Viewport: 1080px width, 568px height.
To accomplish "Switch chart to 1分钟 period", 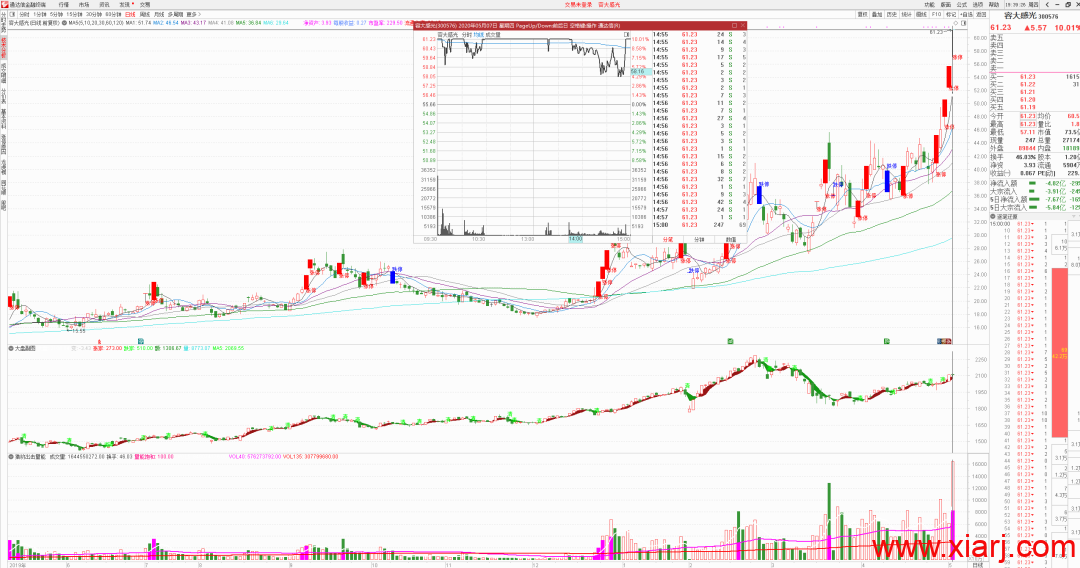I will [x=39, y=14].
